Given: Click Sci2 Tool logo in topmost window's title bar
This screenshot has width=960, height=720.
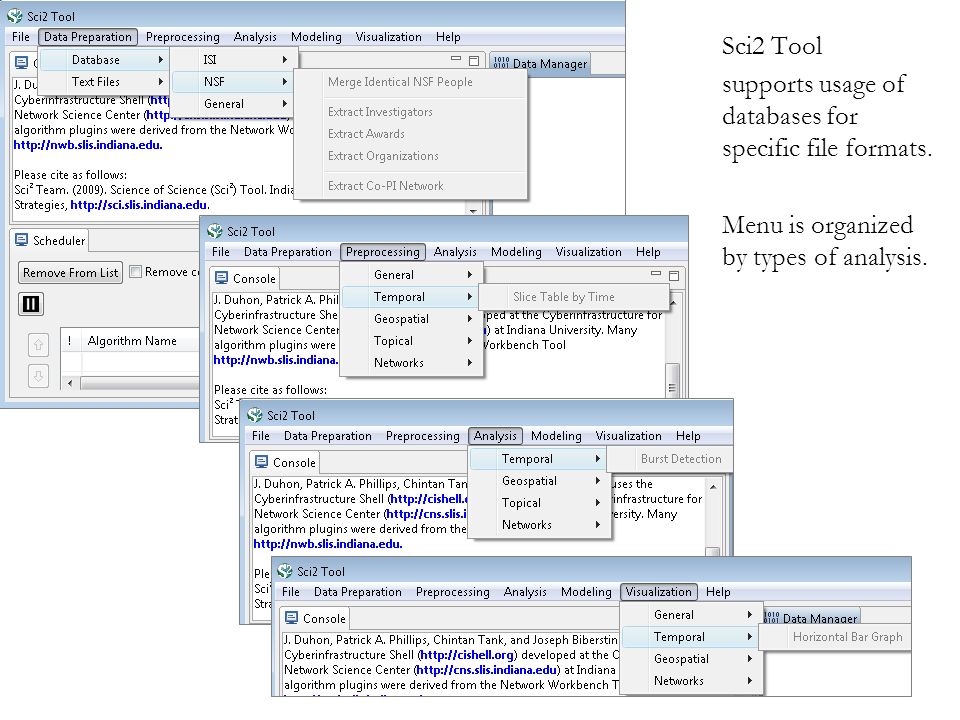Looking at the screenshot, I should tap(15, 16).
